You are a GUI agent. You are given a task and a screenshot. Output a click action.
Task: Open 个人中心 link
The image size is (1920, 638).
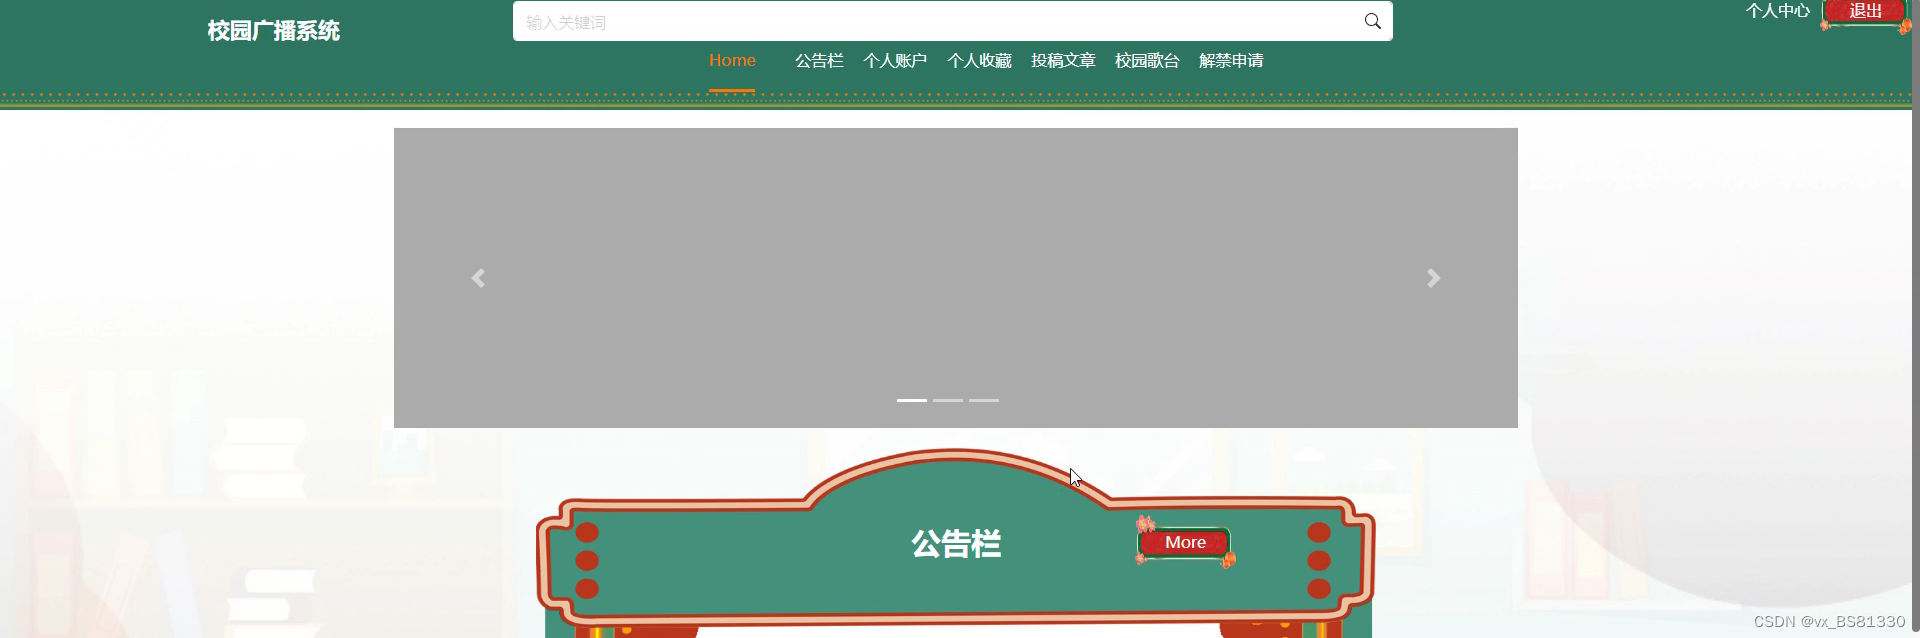click(x=1777, y=11)
